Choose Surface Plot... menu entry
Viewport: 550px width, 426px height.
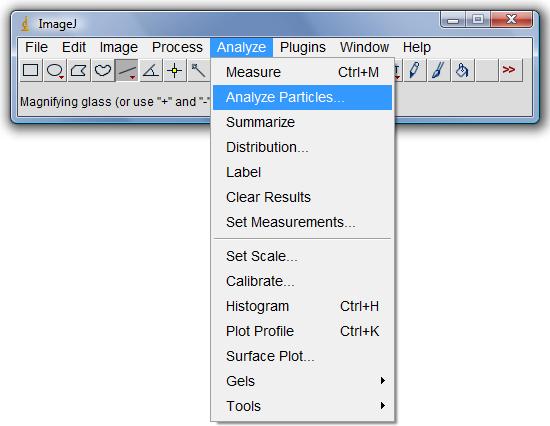pyautogui.click(x=302, y=356)
